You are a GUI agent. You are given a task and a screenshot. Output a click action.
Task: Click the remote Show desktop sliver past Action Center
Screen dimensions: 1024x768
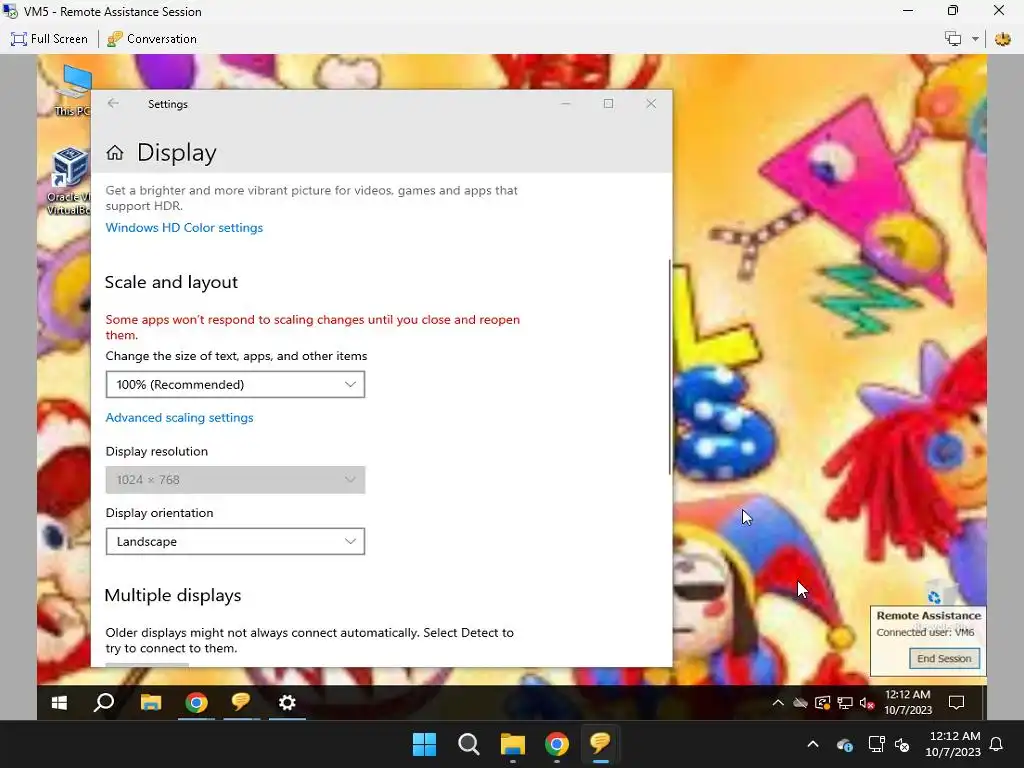pos(984,702)
